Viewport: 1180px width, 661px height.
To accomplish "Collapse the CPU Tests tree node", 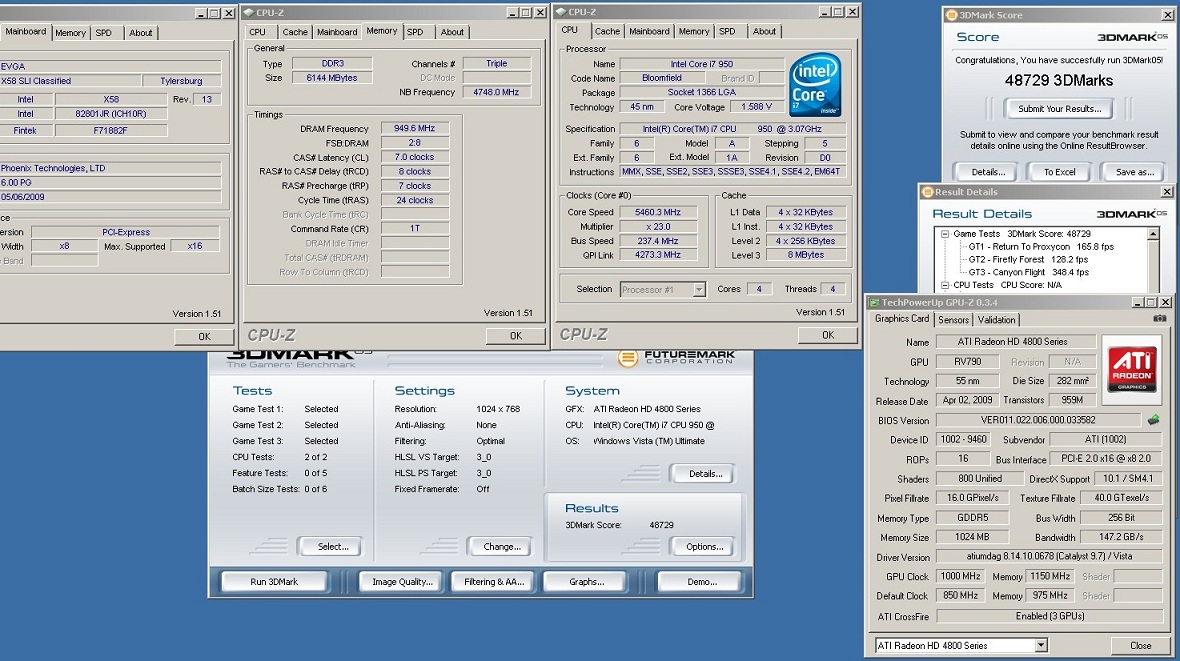I will point(945,285).
